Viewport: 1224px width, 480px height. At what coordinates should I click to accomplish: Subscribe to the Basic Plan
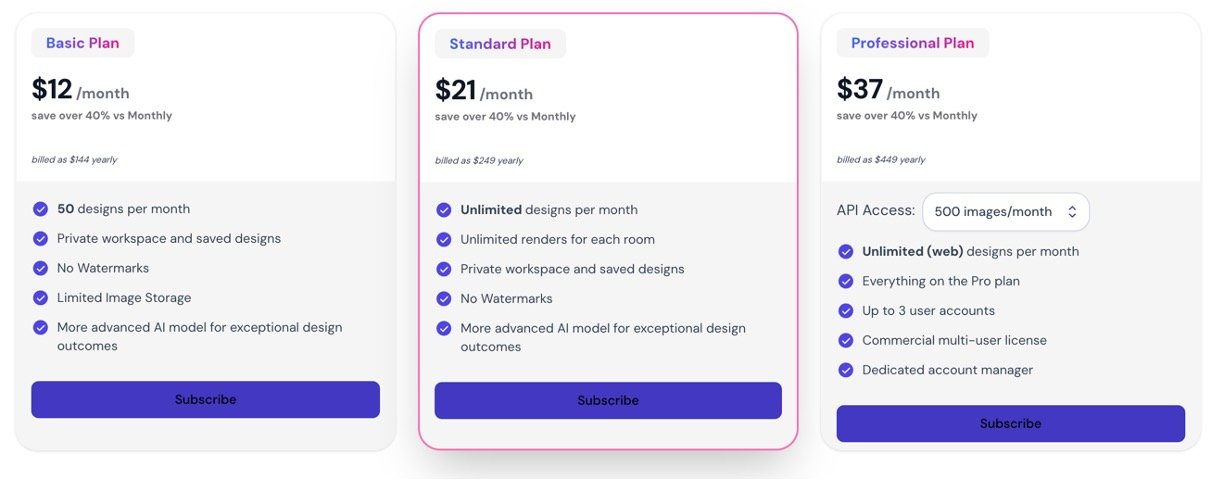click(x=205, y=400)
